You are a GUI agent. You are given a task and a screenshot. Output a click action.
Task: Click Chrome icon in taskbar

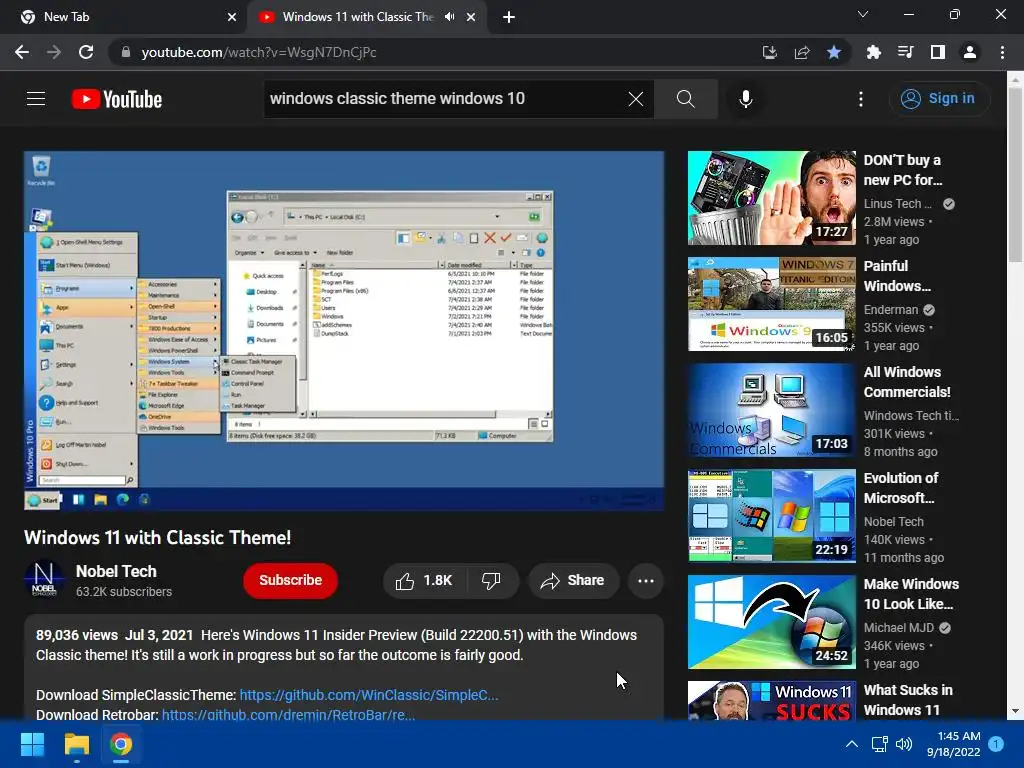(121, 744)
